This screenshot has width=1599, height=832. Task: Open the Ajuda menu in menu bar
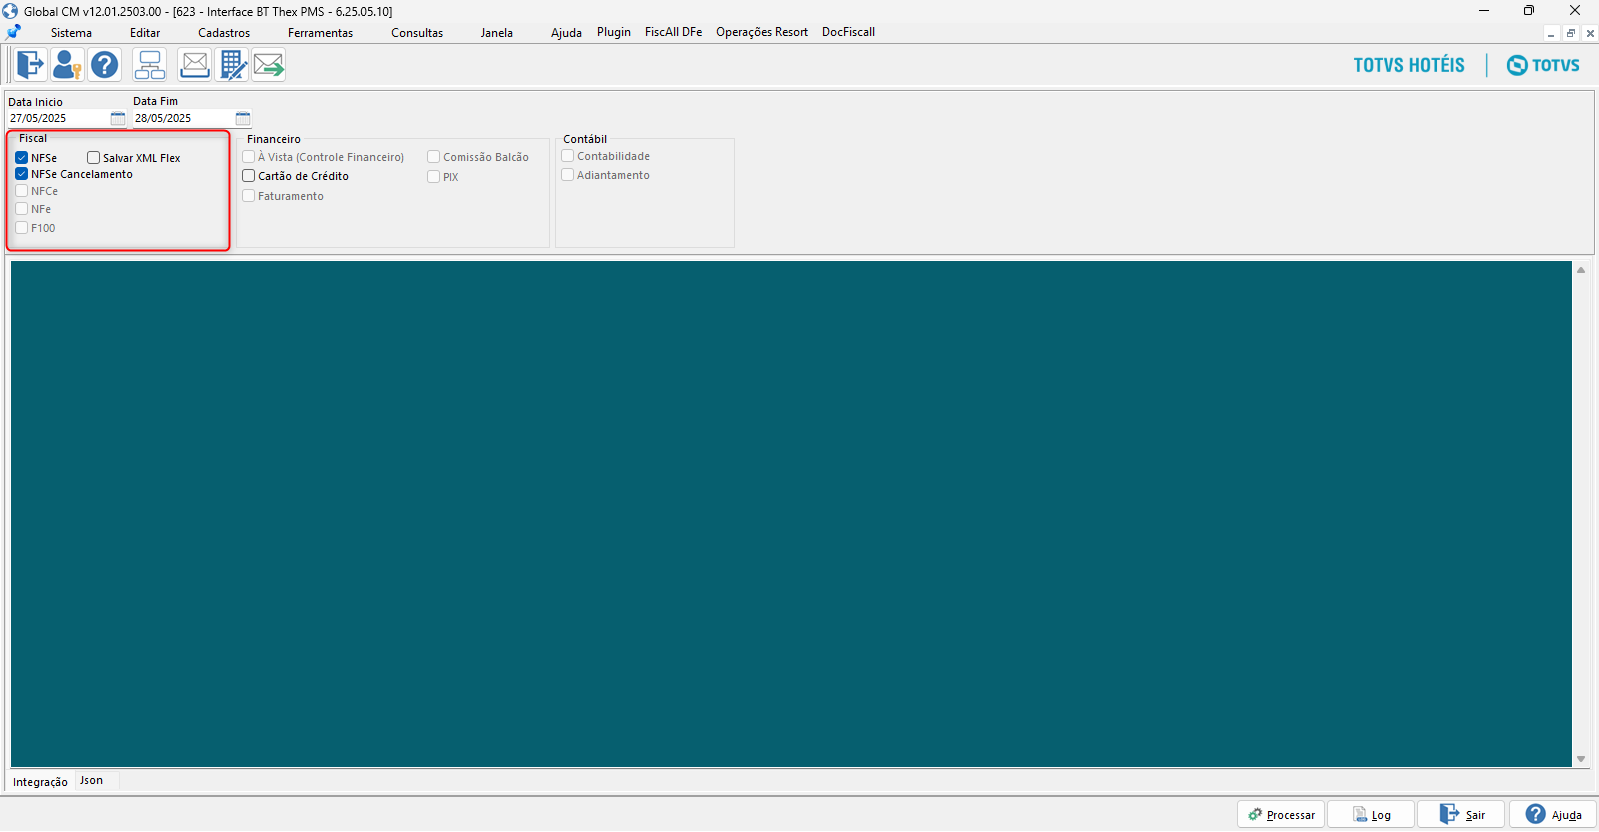point(566,33)
